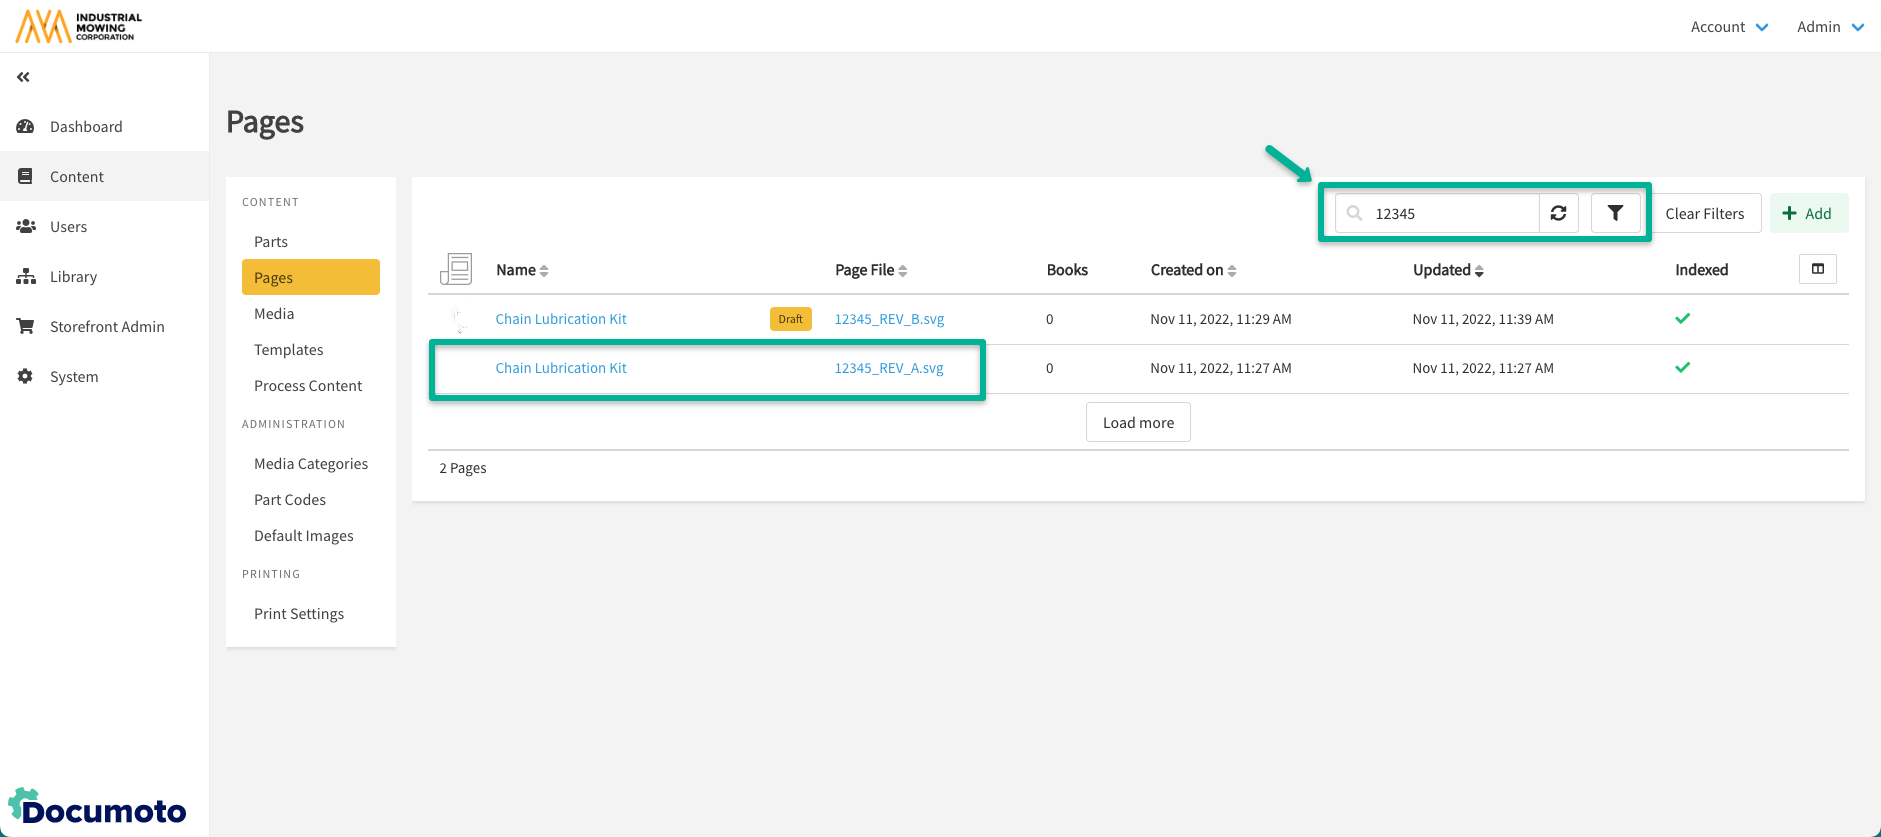Image resolution: width=1881 pixels, height=837 pixels.
Task: Click the search field containing 12345
Action: point(1450,213)
